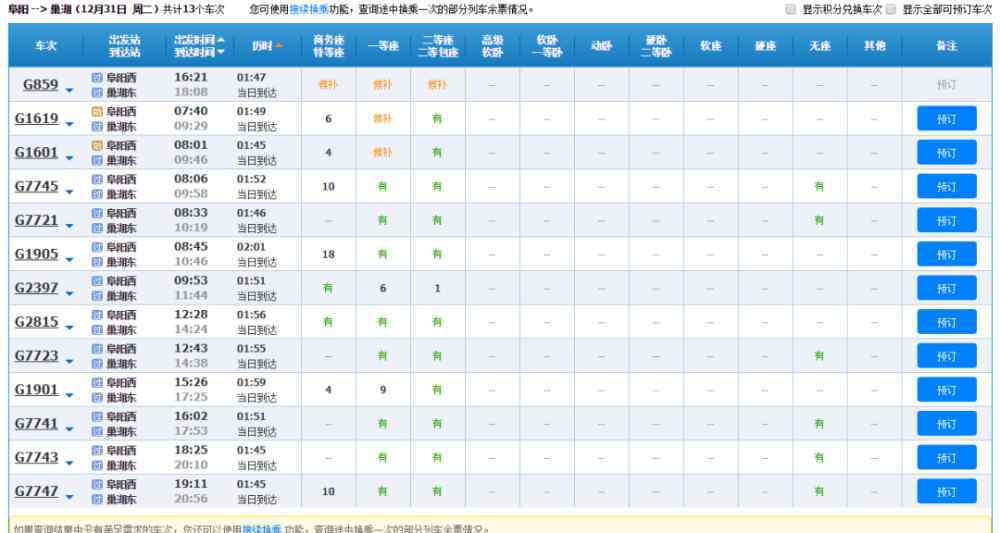Click business seat count 10 for G7747
Screen dimensions: 1000x533
coord(328,491)
